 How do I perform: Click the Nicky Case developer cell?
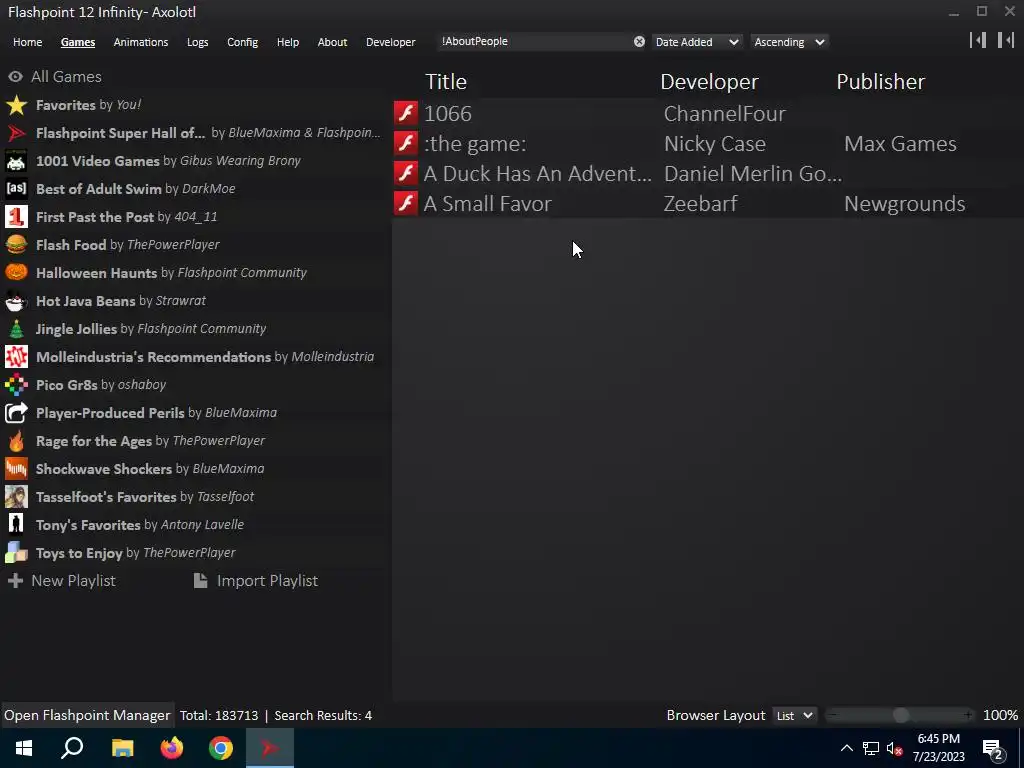[715, 144]
